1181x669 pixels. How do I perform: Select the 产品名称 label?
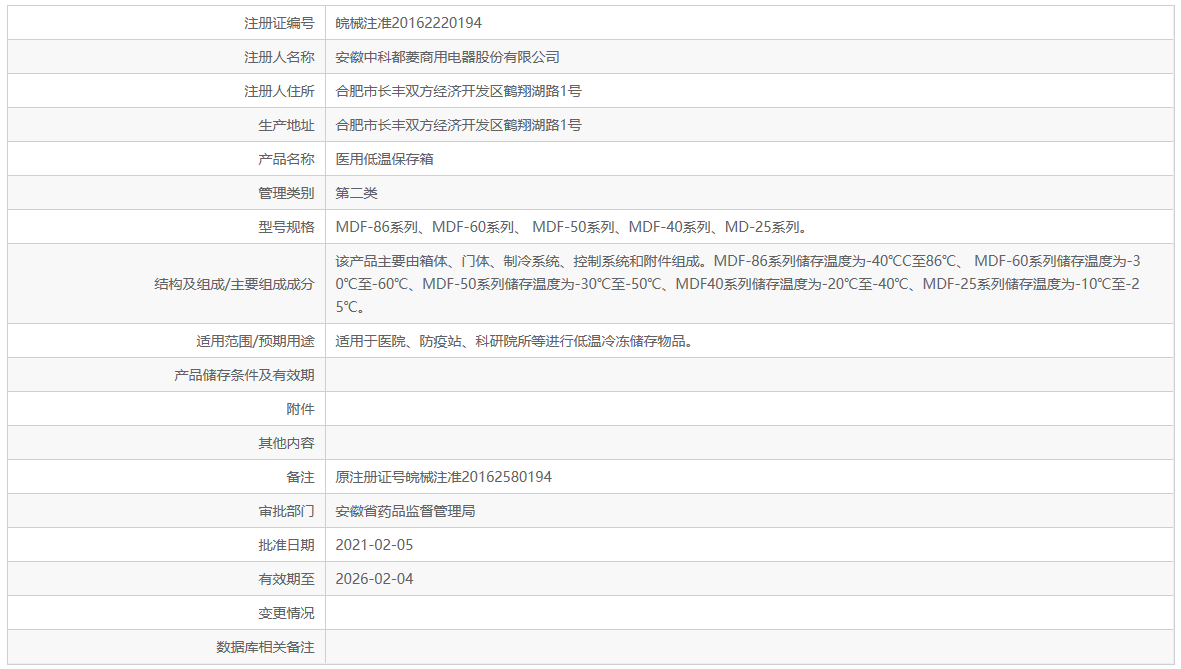[286, 159]
